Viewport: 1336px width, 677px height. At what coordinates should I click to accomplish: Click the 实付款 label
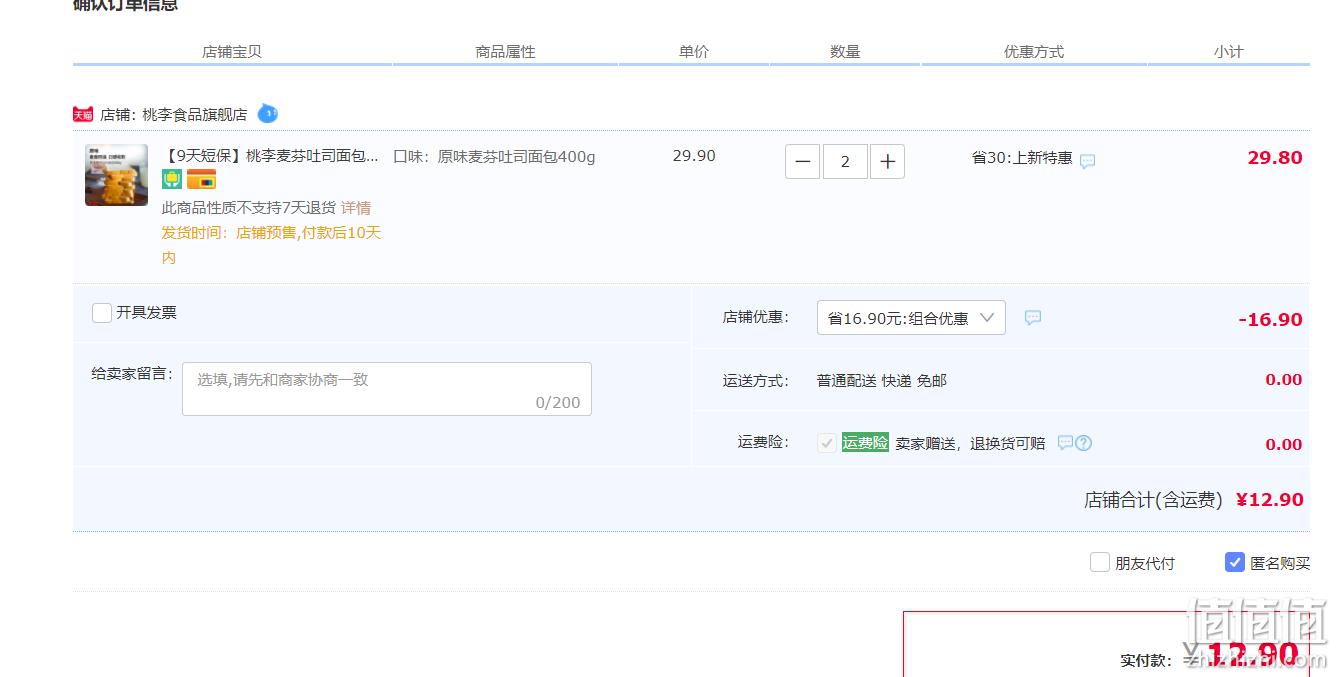click(x=1146, y=661)
